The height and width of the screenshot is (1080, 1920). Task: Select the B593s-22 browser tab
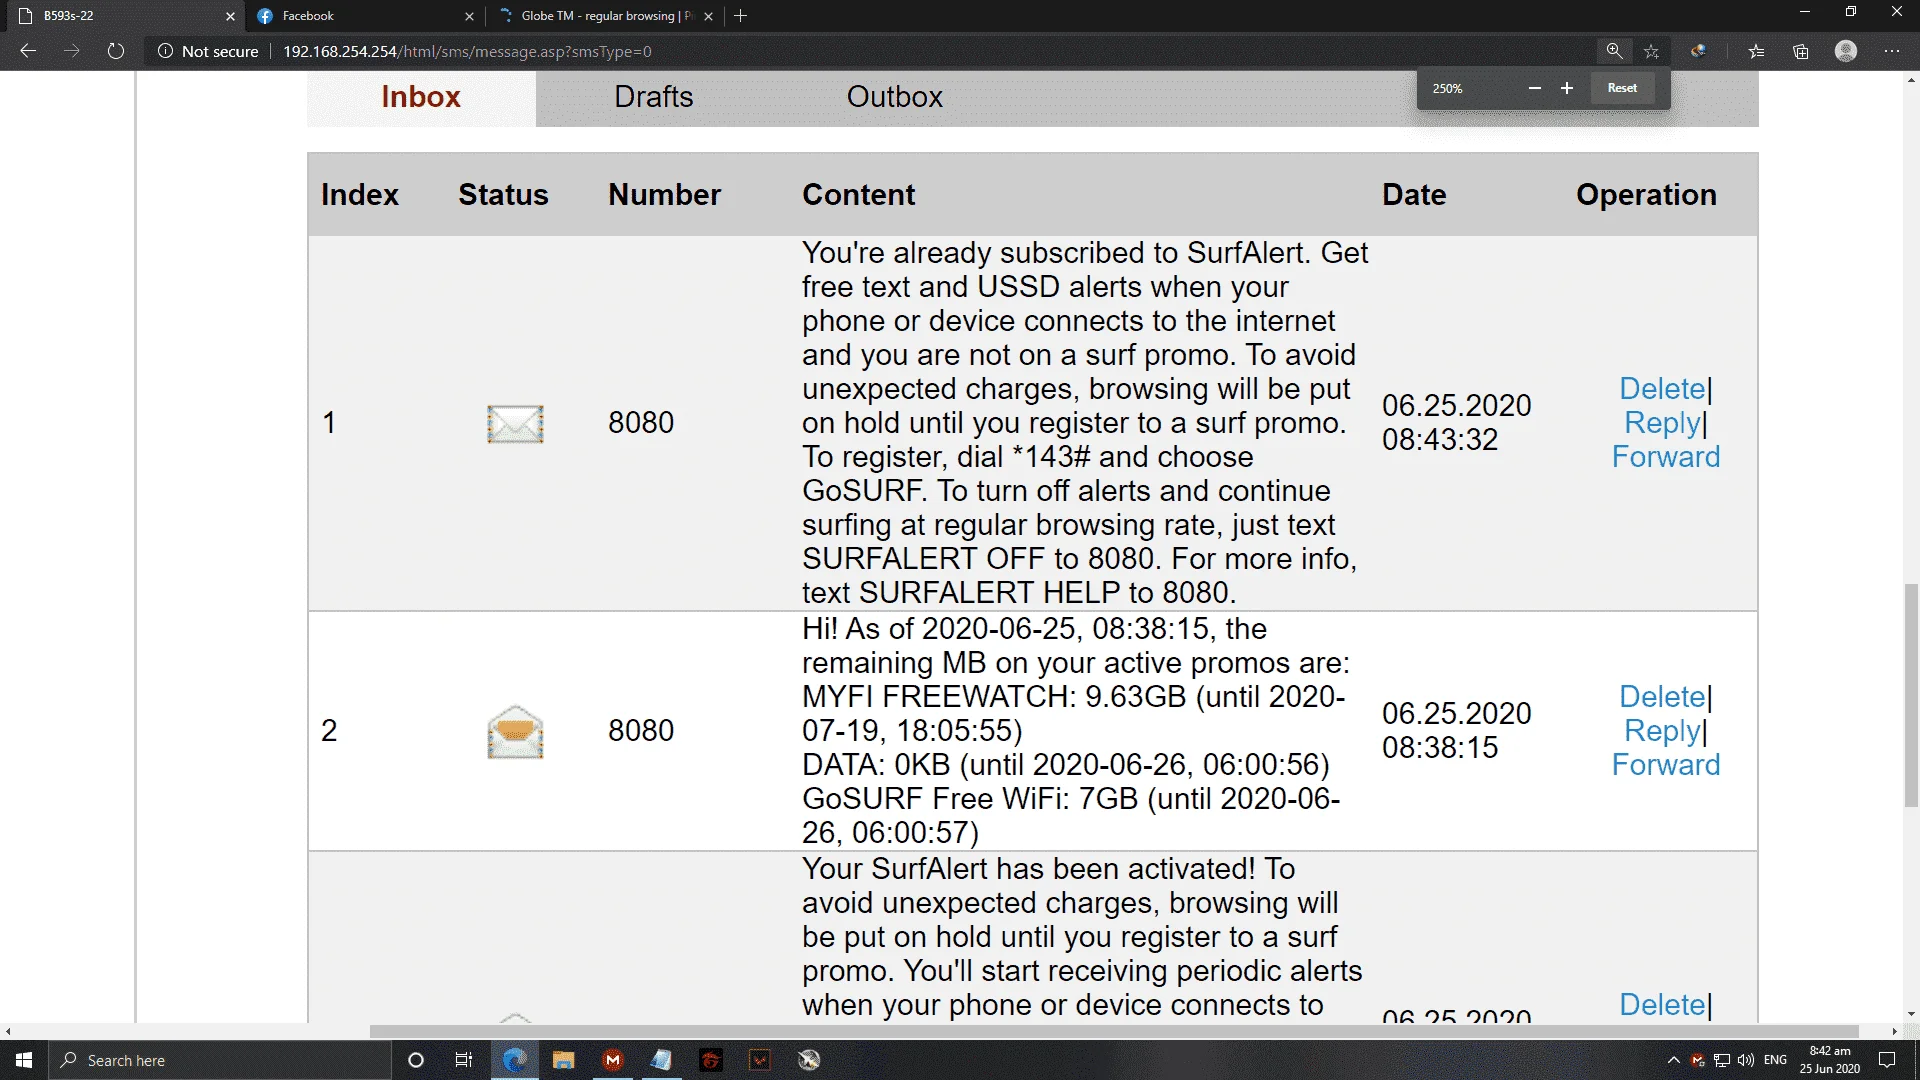[x=125, y=16]
